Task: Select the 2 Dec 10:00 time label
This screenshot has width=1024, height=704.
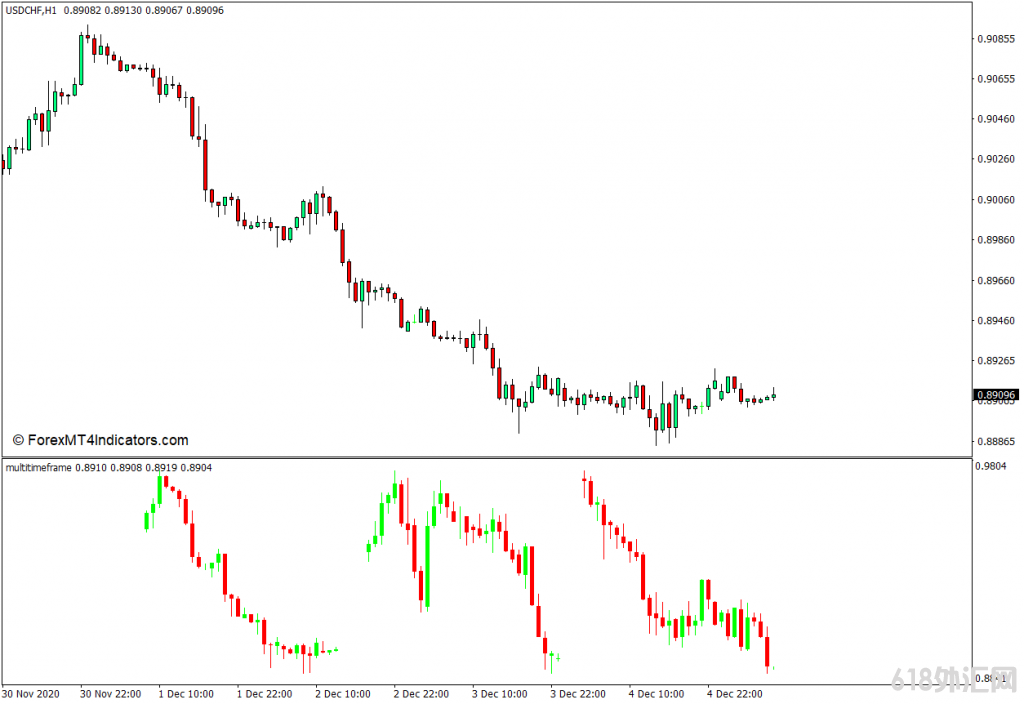Action: 343,693
